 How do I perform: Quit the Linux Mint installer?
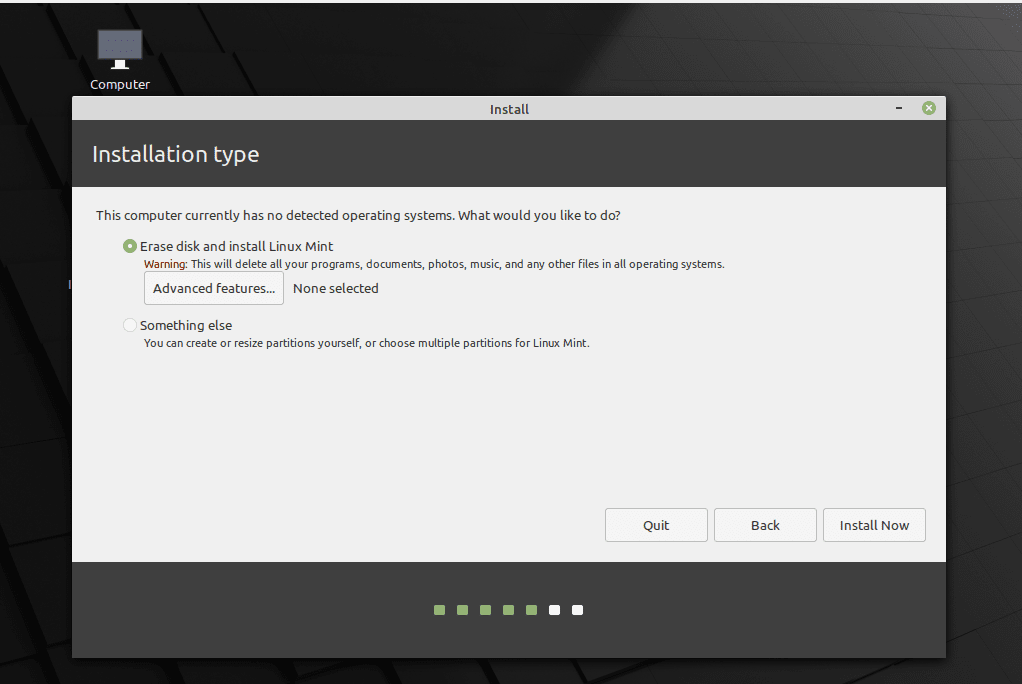click(x=656, y=525)
